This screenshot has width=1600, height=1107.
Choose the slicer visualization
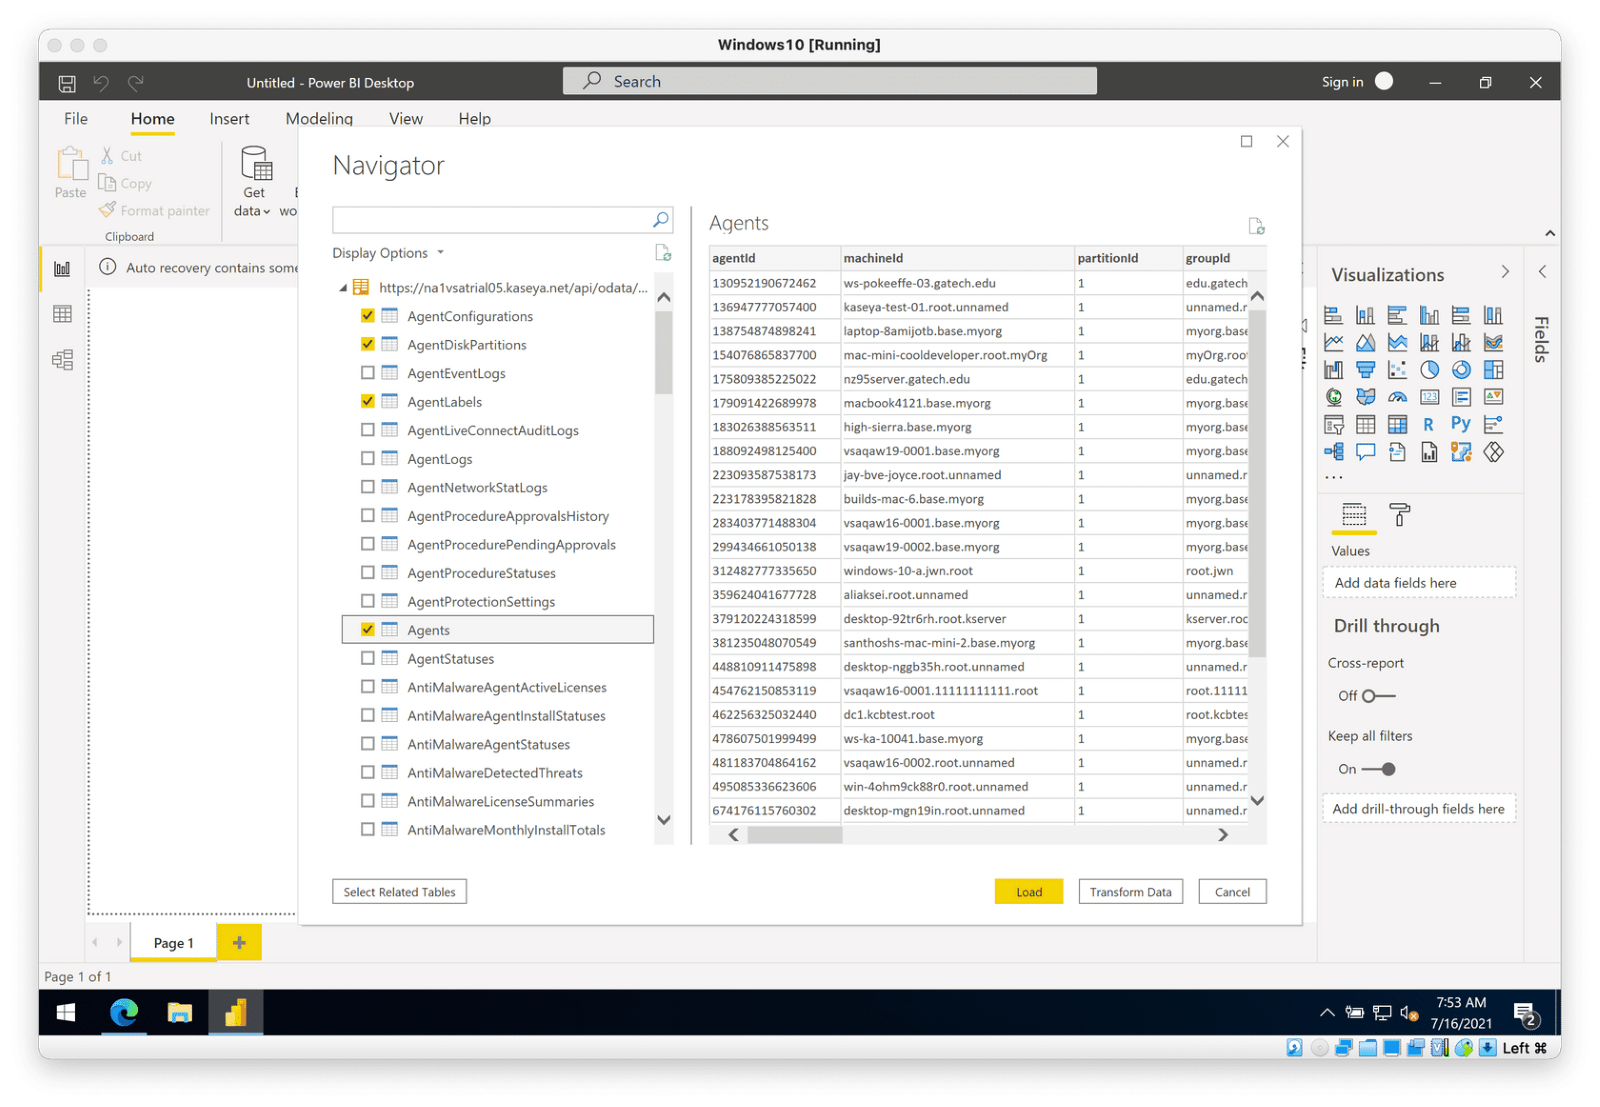point(1333,425)
